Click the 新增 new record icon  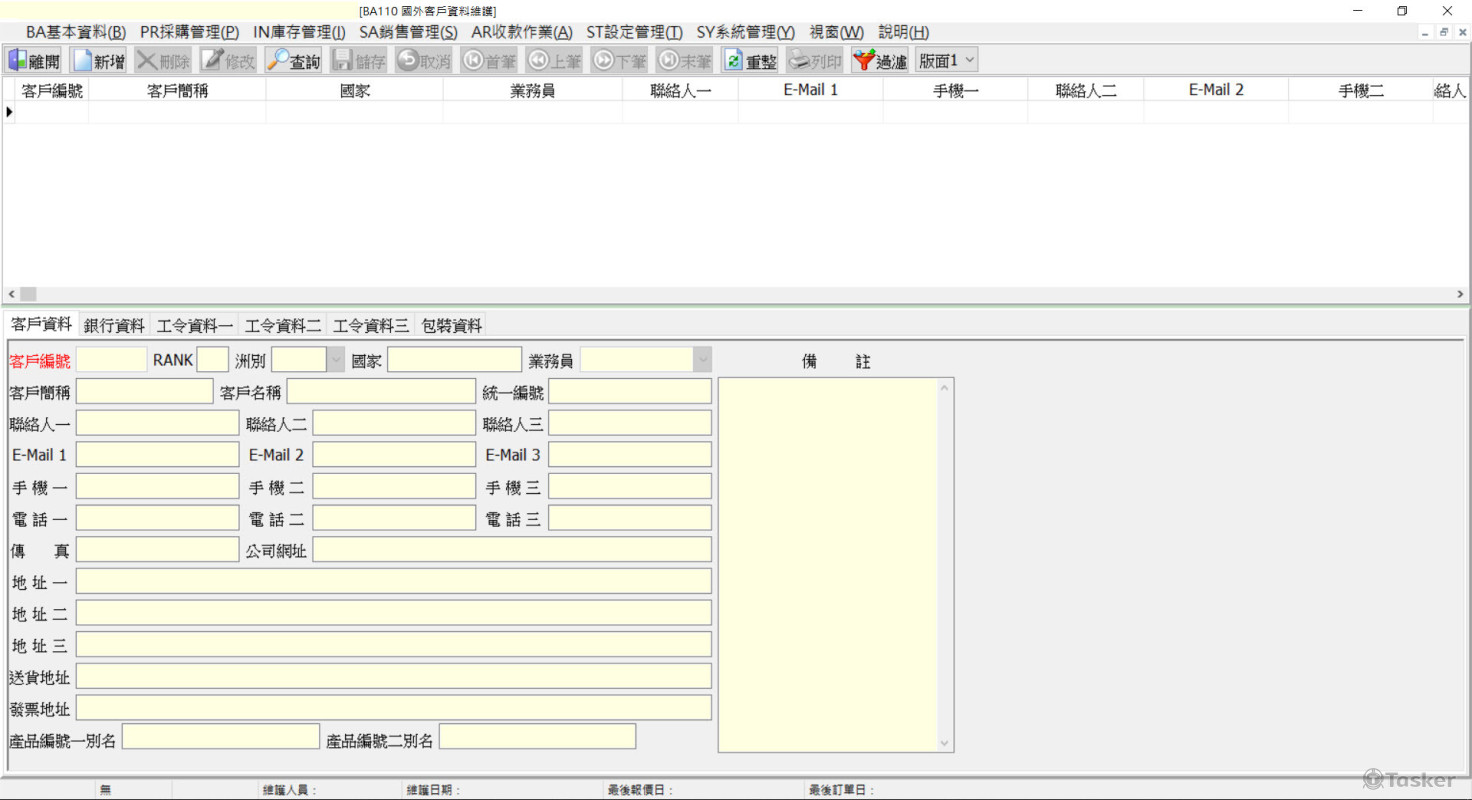click(x=83, y=61)
